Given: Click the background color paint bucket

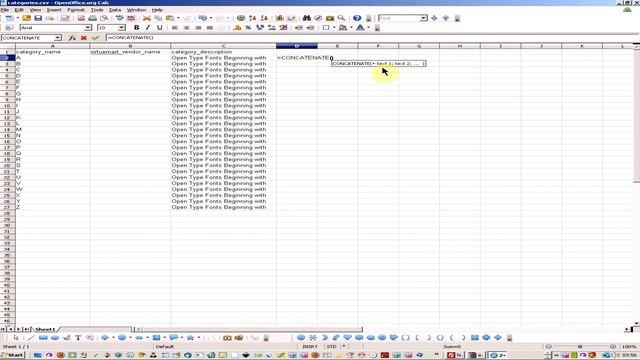Looking at the screenshot, I should [343, 28].
